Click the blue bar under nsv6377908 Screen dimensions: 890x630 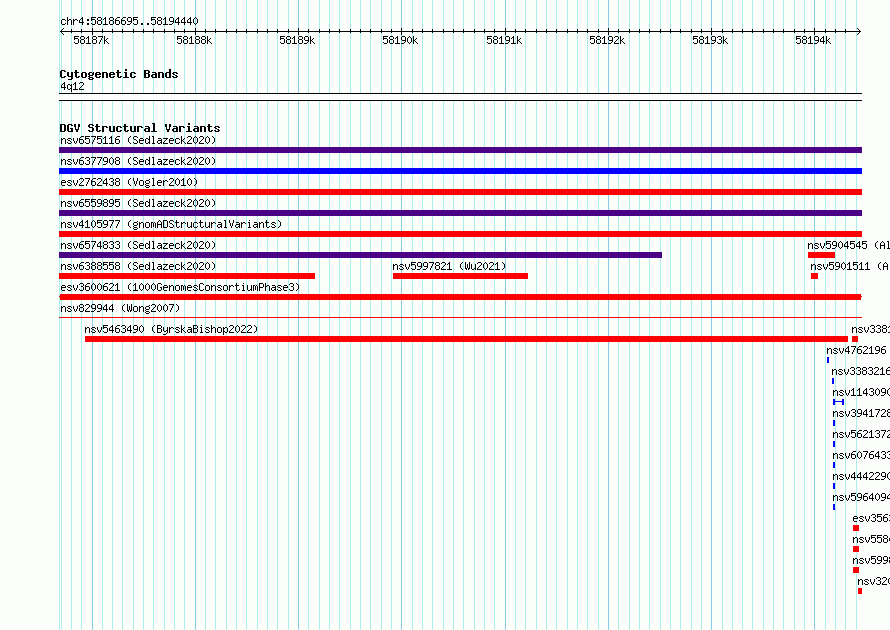click(460, 171)
